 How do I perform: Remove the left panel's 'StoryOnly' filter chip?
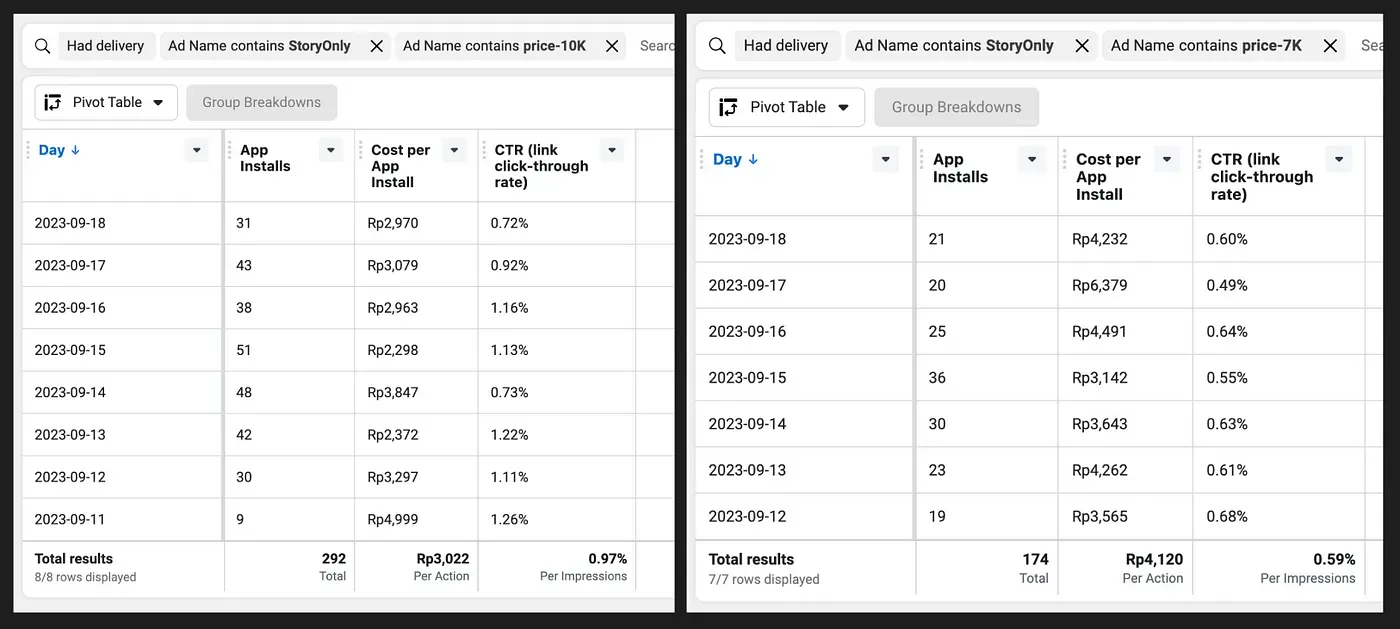point(375,46)
